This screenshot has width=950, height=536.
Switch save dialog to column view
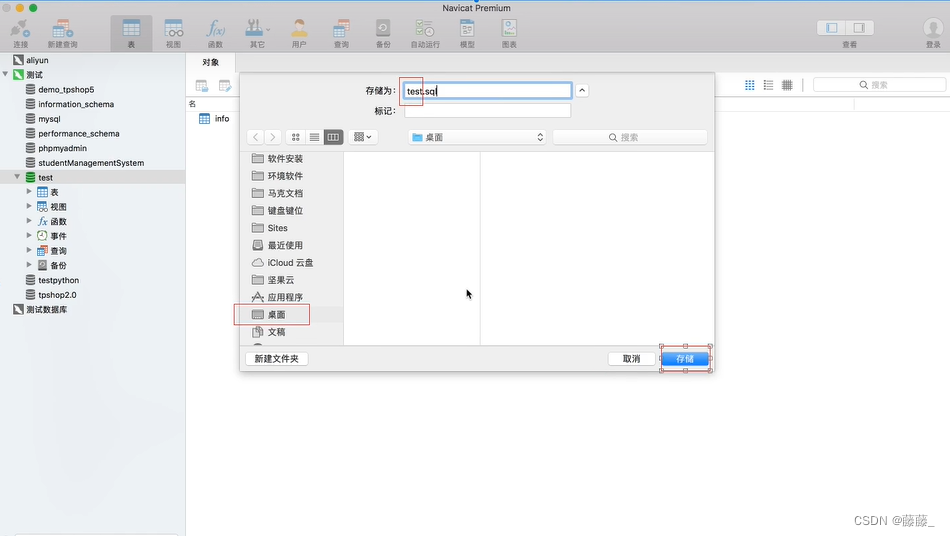(x=333, y=137)
